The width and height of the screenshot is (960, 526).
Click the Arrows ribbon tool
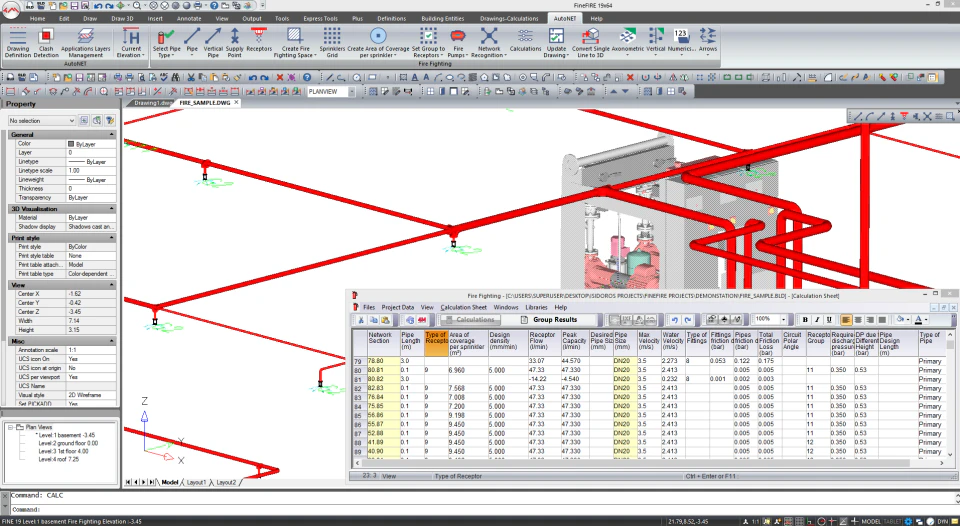click(708, 40)
